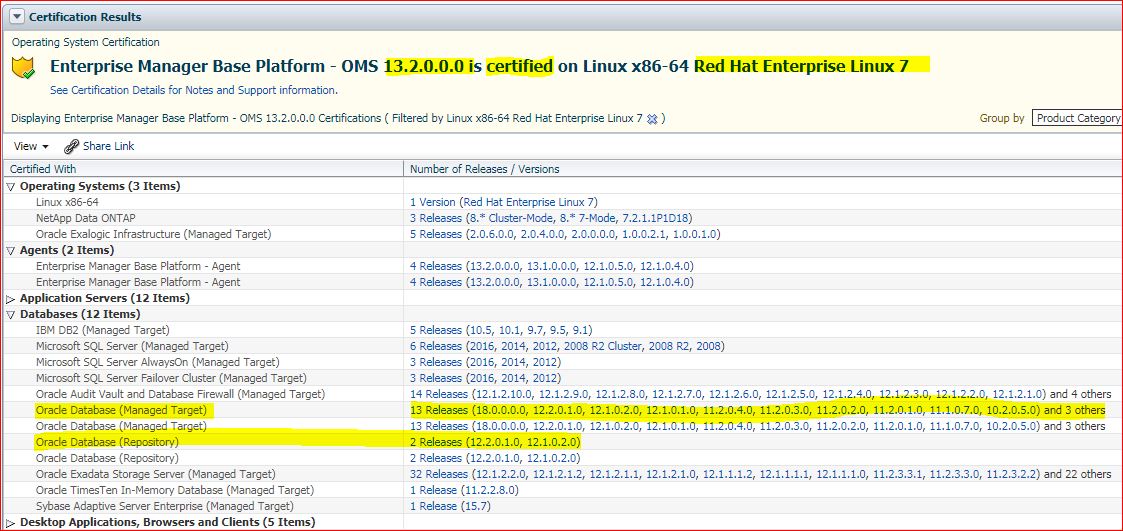Screen dimensions: 1123x531
Task: Remove the Red Hat filter icon
Action: click(x=652, y=119)
